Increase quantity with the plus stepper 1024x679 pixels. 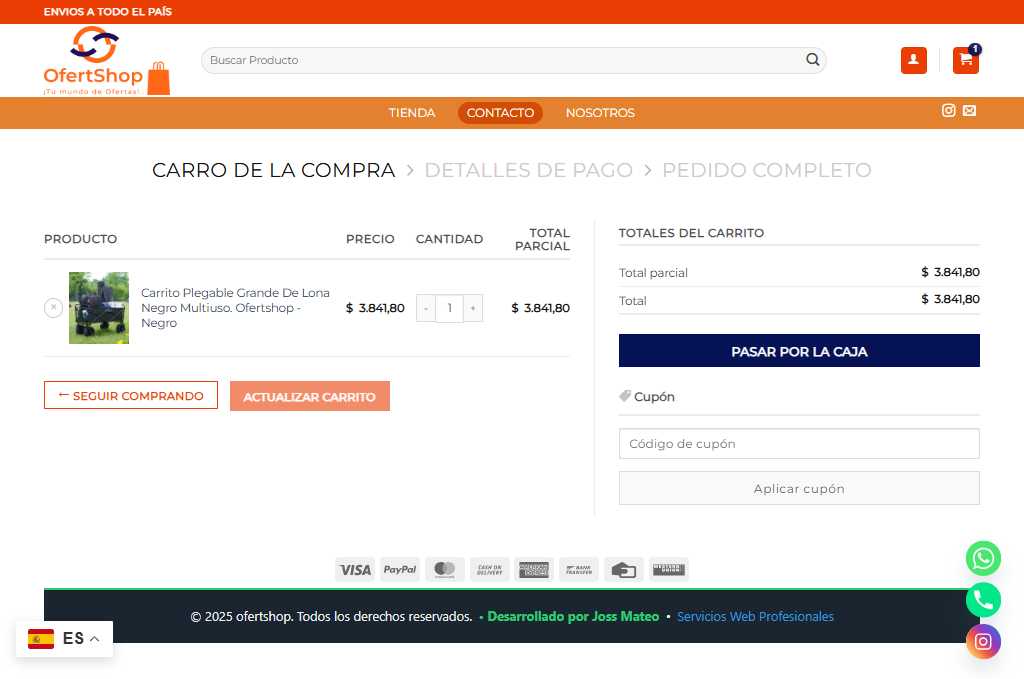coord(472,308)
